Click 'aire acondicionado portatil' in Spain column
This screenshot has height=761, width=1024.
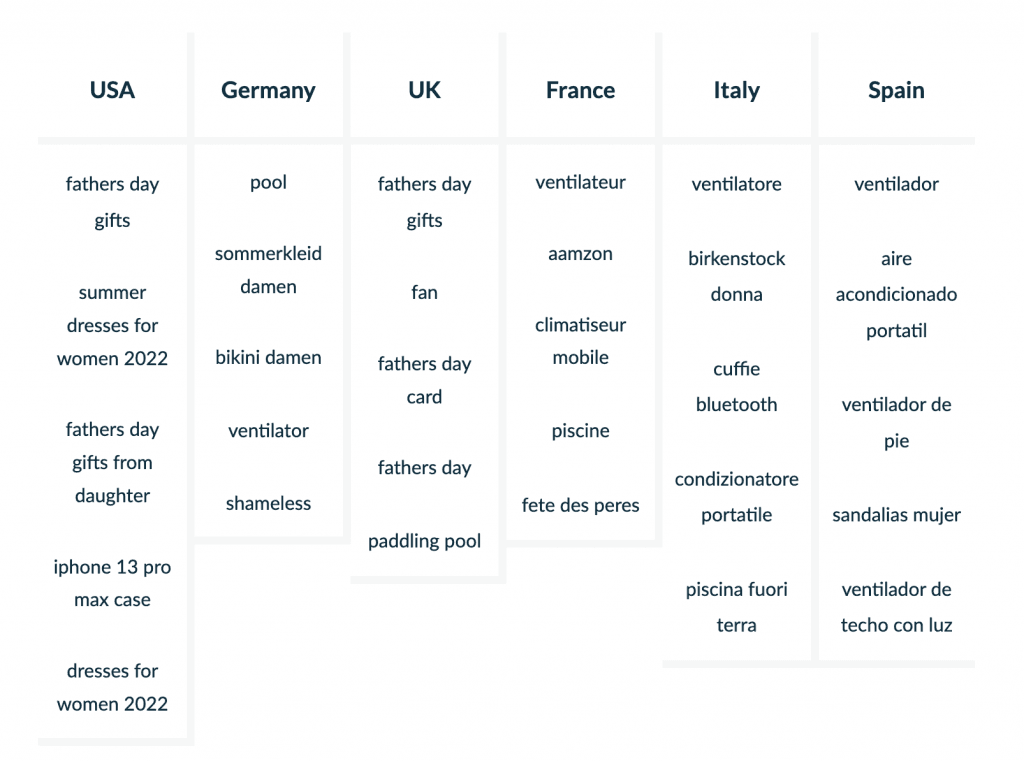pos(896,295)
